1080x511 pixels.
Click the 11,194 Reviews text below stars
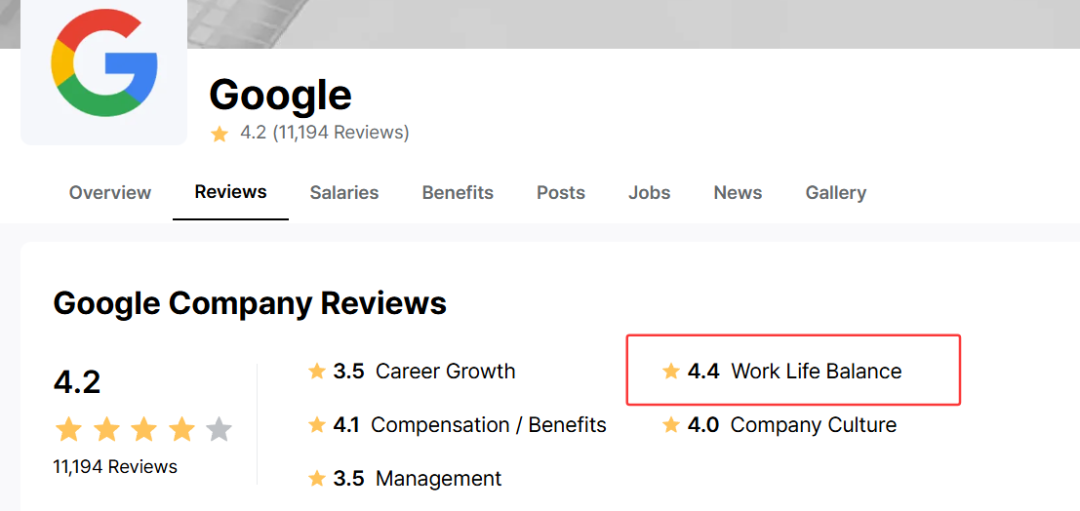coord(115,467)
